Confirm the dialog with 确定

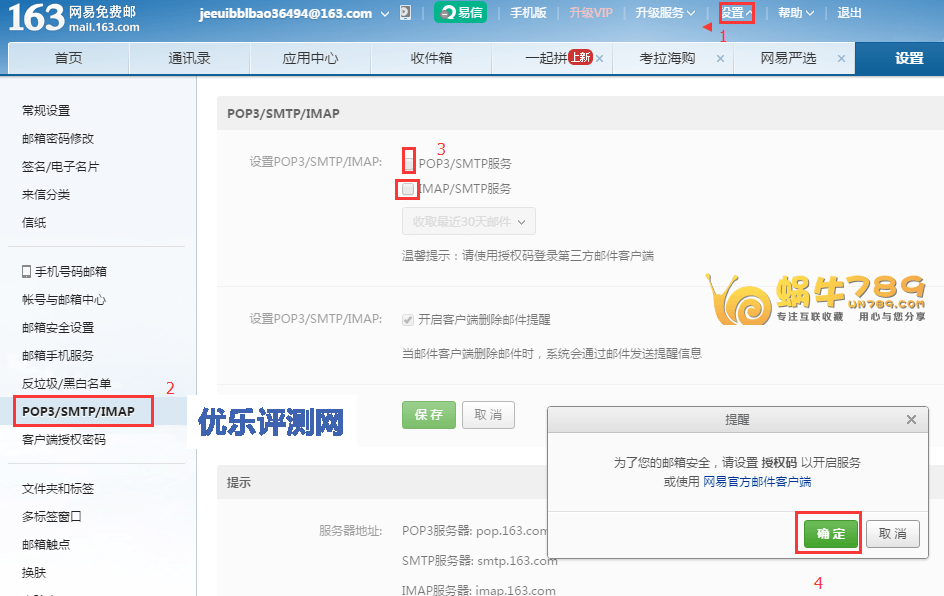pyautogui.click(x=831, y=533)
